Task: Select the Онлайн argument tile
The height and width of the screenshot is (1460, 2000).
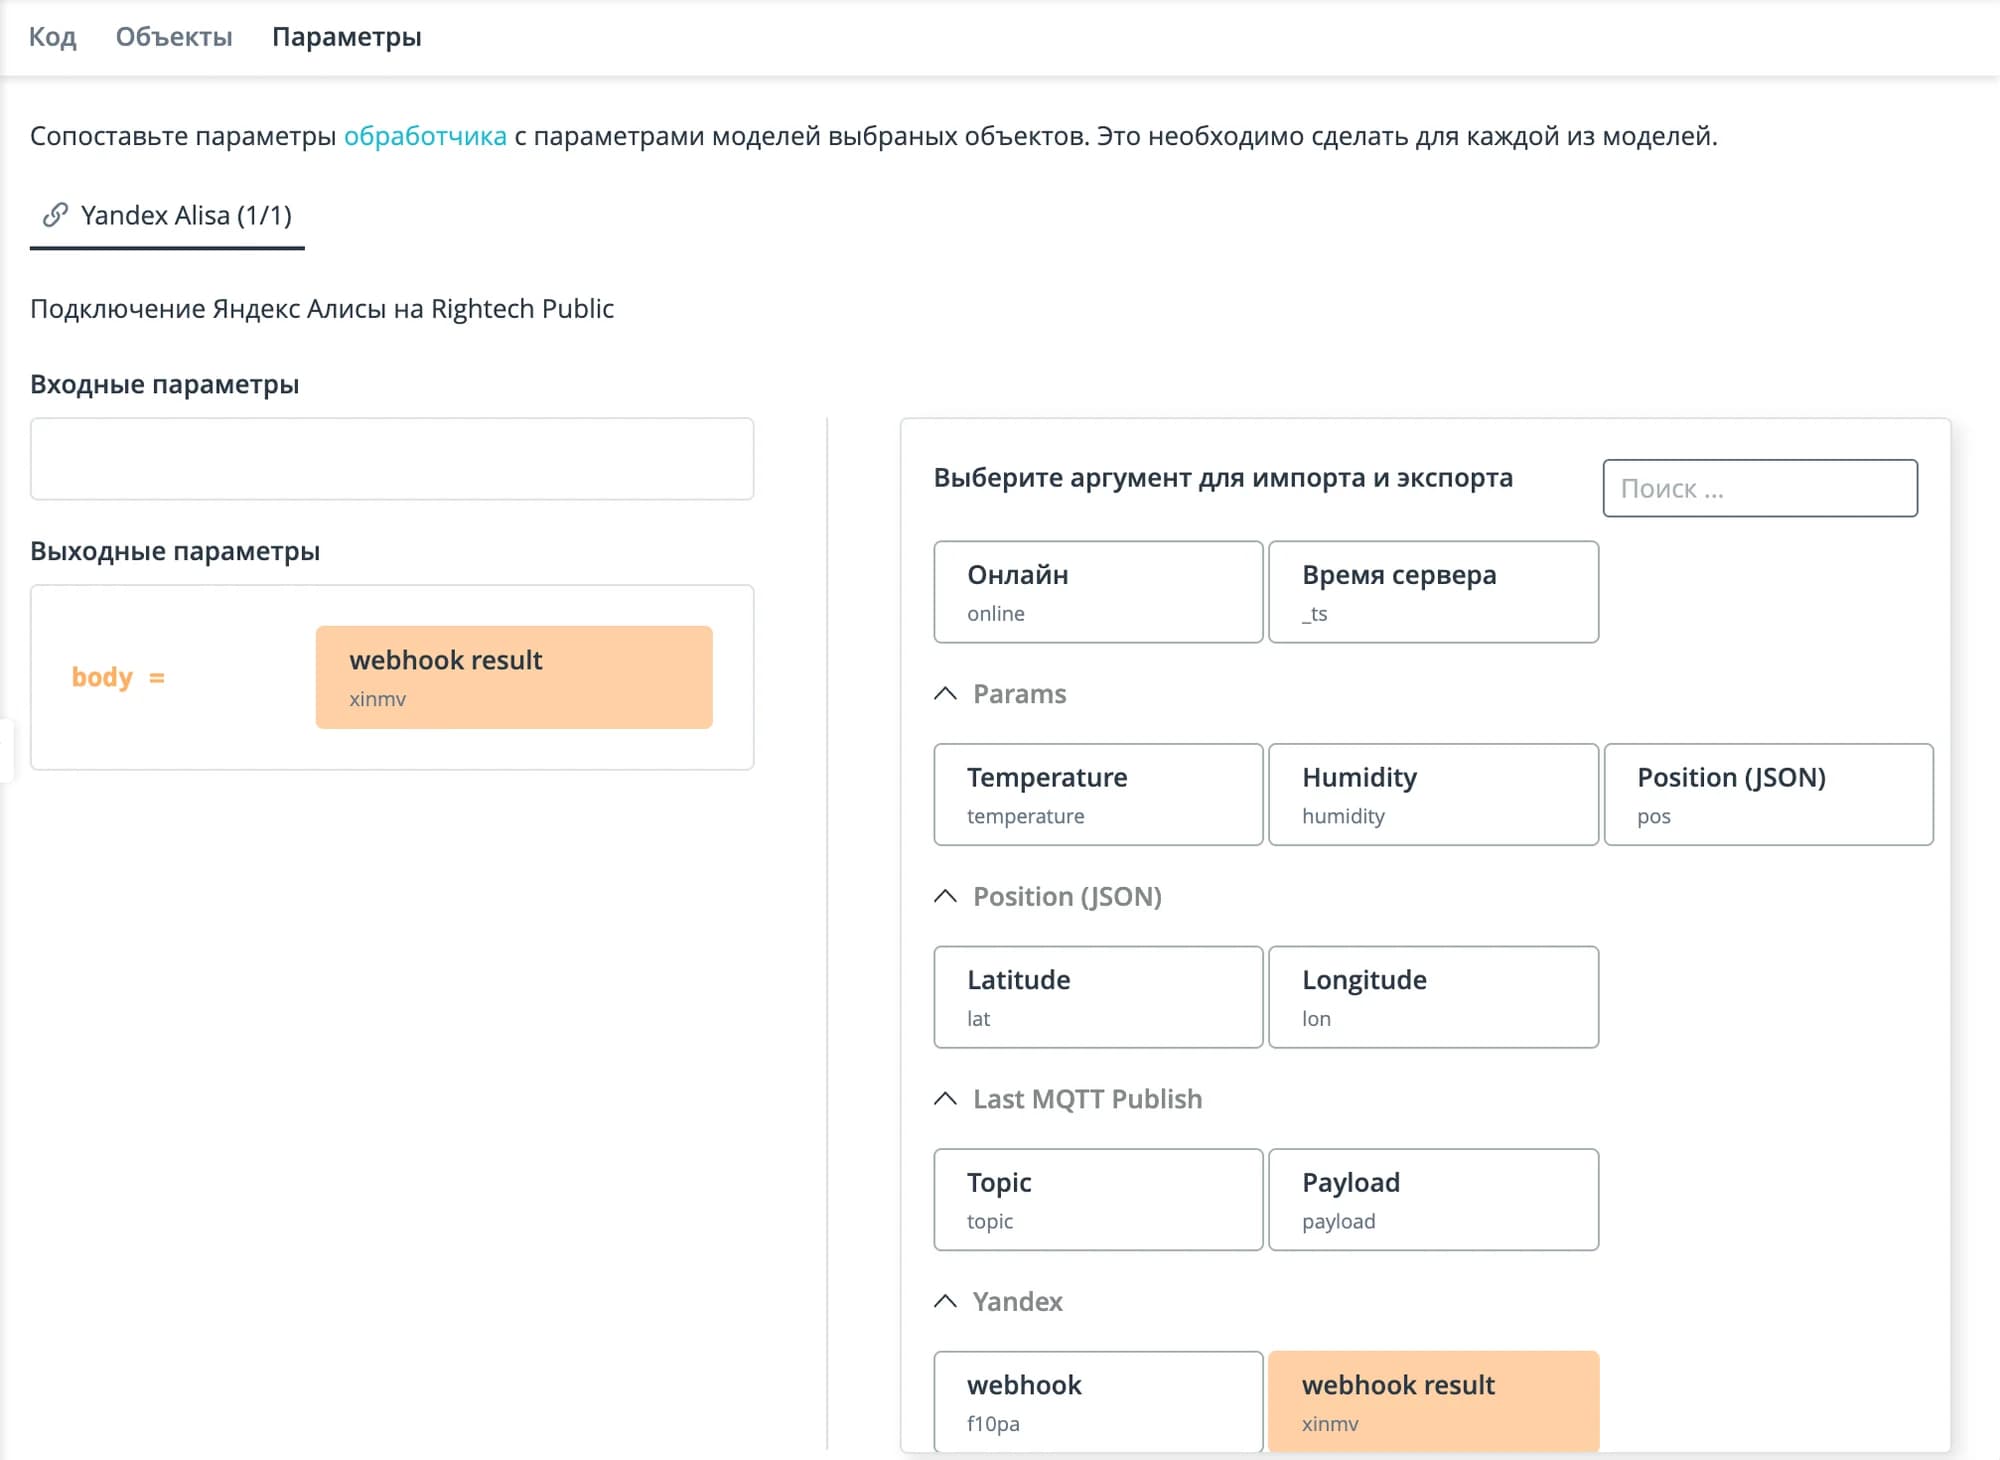Action: pyautogui.click(x=1098, y=592)
